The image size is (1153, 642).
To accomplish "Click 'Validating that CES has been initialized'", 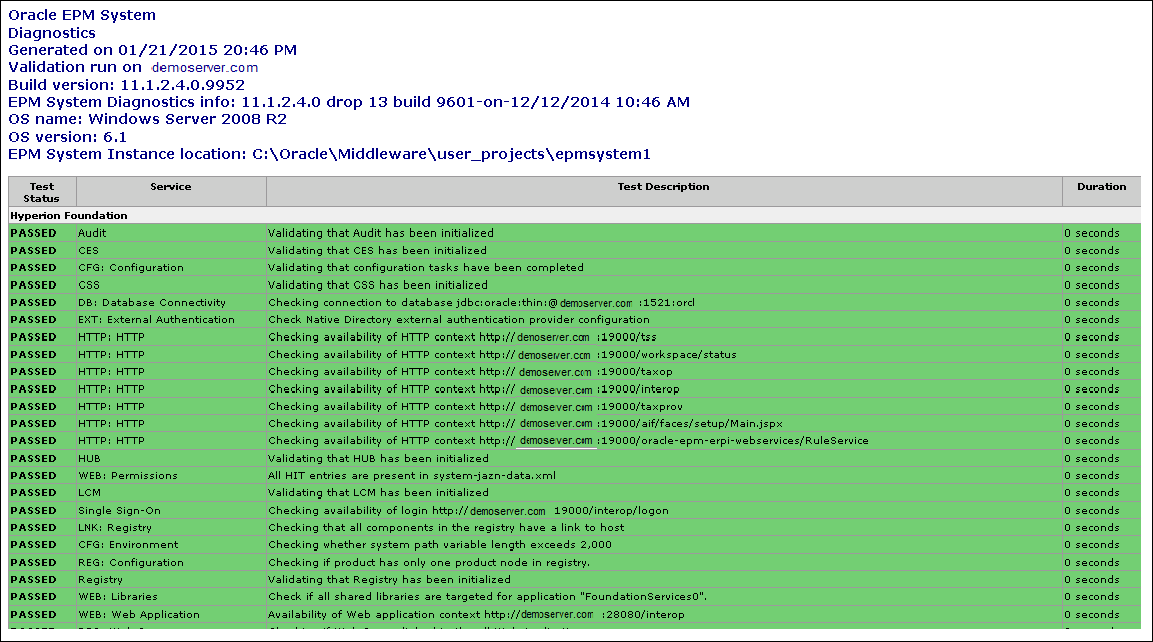I will coord(377,251).
